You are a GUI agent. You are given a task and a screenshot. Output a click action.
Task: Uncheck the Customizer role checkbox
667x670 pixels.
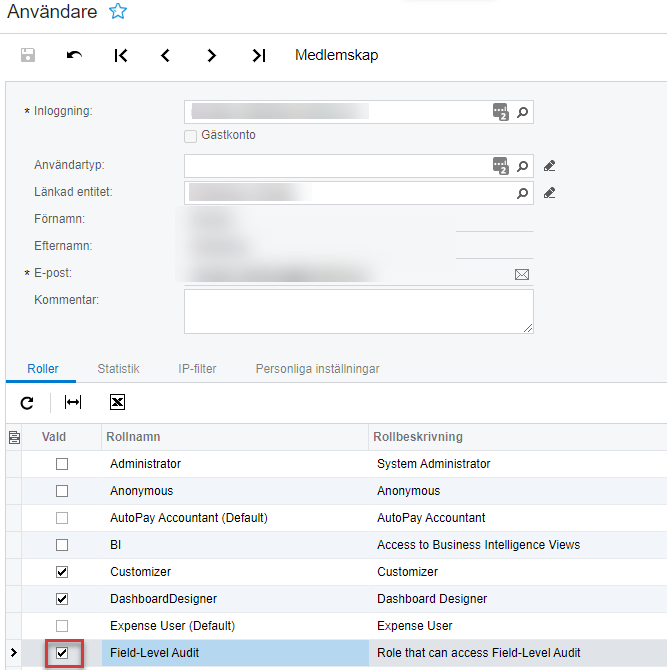click(62, 572)
